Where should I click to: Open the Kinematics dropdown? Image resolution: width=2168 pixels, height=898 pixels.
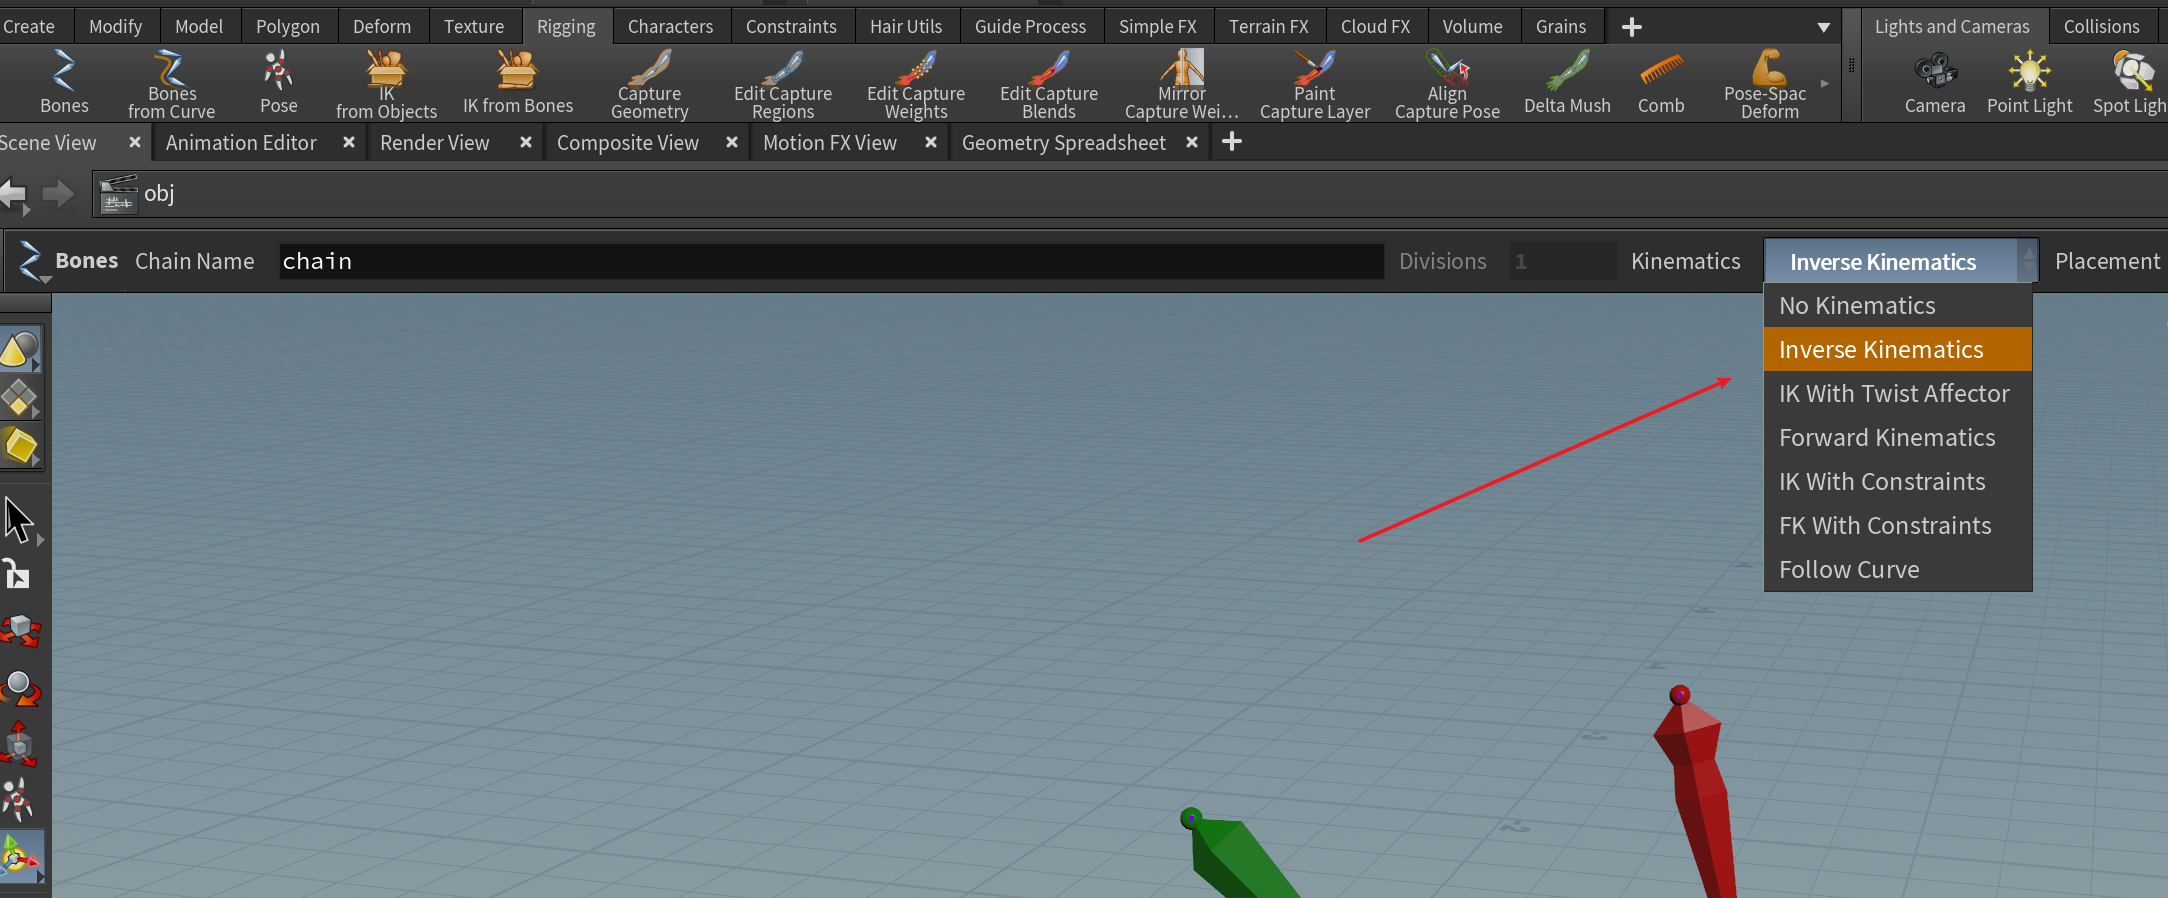tap(1901, 262)
